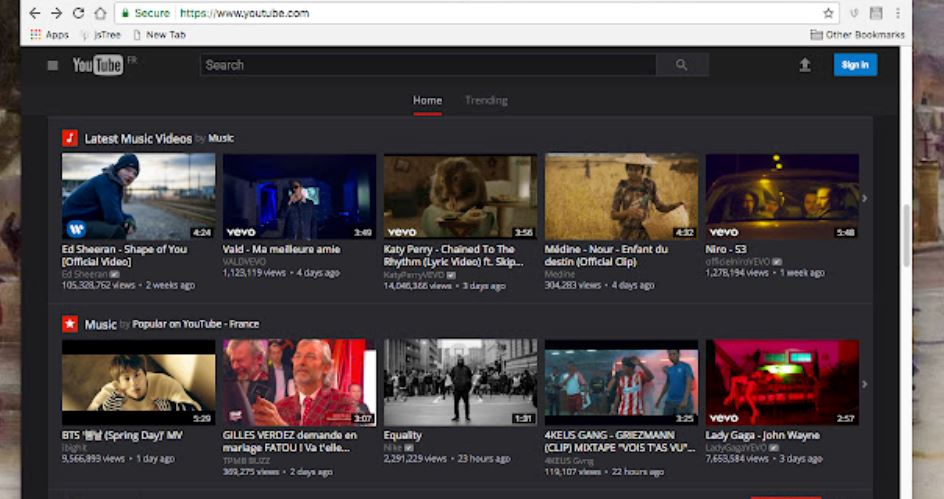Open the Apps bookmarks shortcut
944x499 pixels.
point(49,35)
